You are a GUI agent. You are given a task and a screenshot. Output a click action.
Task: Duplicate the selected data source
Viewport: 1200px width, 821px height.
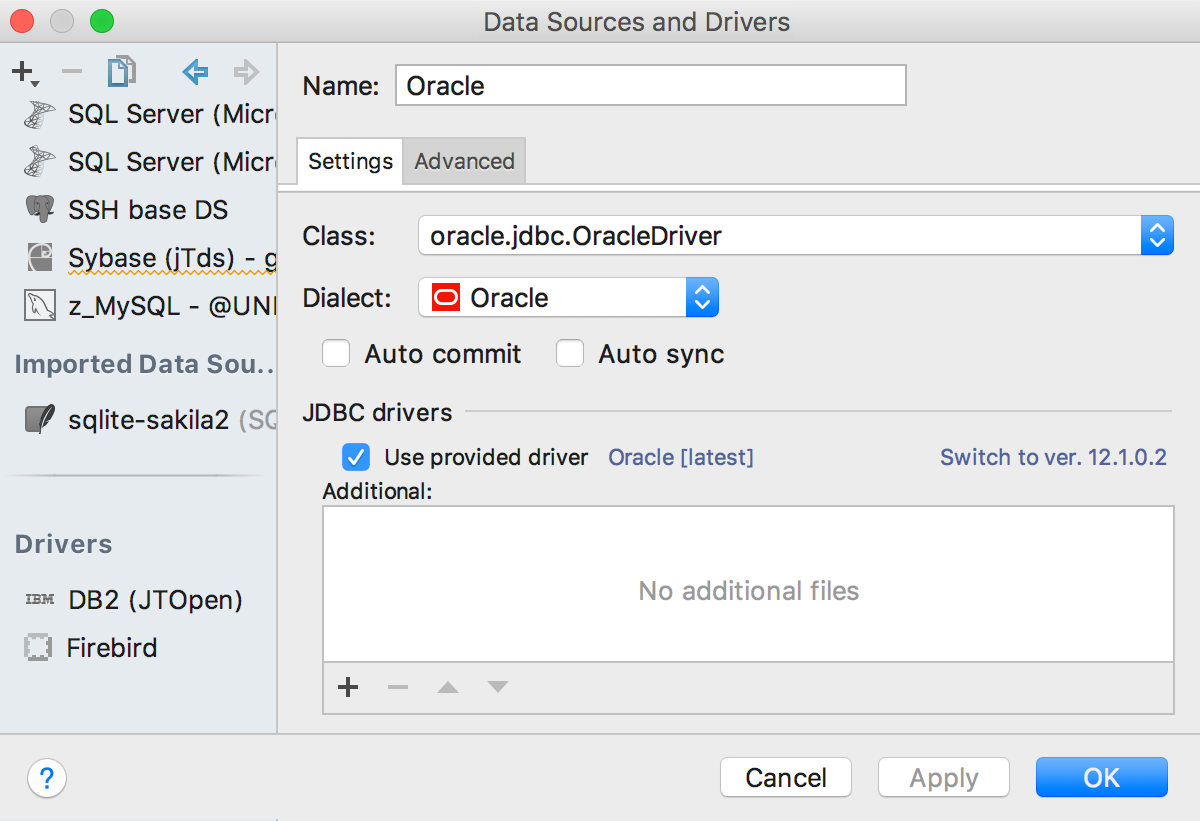click(122, 72)
